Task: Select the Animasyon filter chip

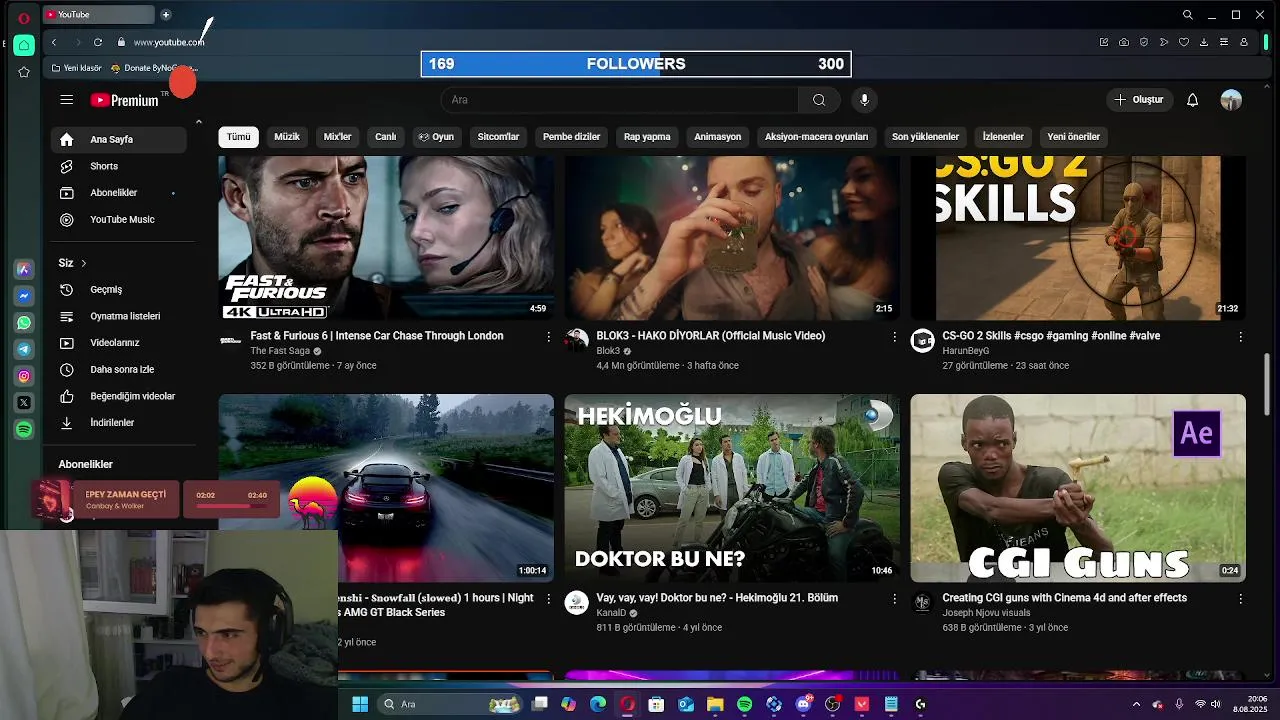Action: (718, 137)
